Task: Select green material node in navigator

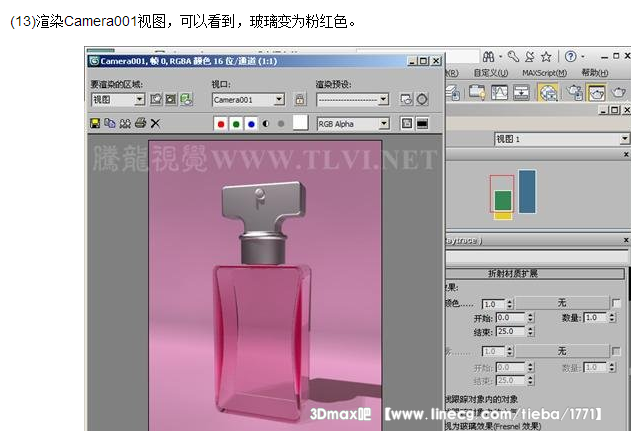Action: 503,200
